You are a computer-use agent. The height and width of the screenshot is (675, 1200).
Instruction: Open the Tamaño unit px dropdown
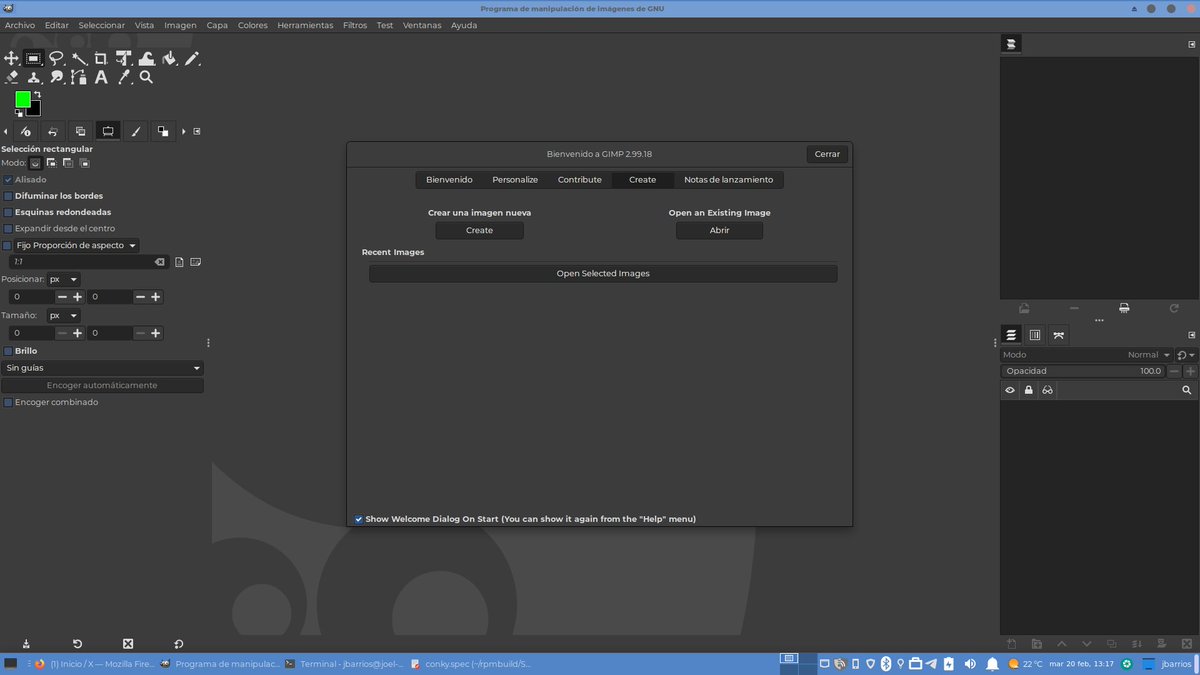[x=64, y=315]
